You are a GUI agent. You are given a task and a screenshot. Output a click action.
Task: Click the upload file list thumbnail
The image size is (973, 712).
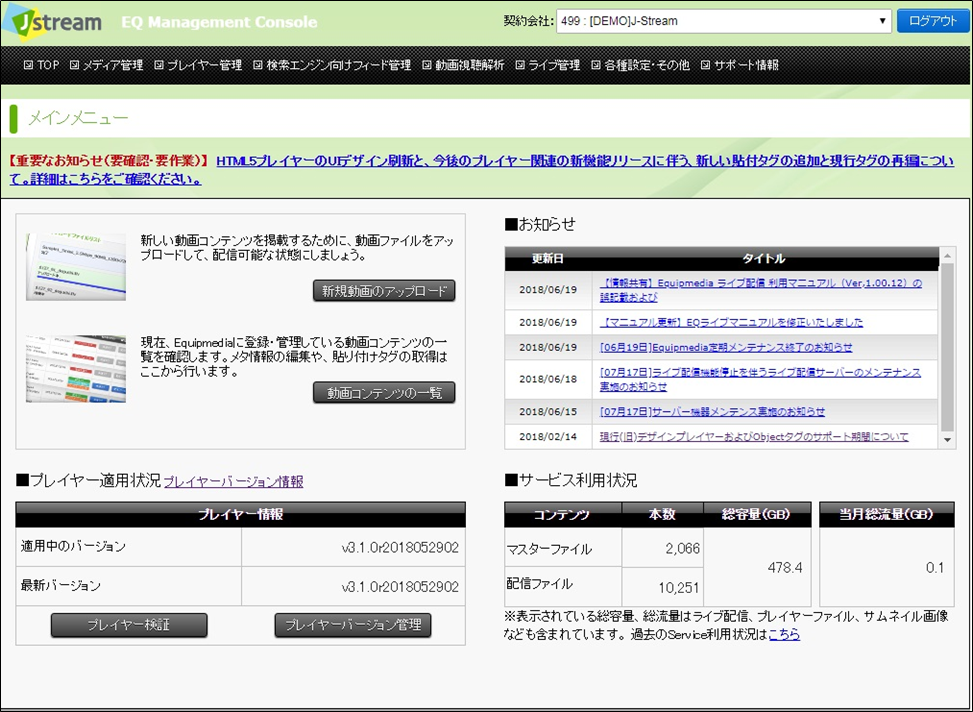[76, 267]
